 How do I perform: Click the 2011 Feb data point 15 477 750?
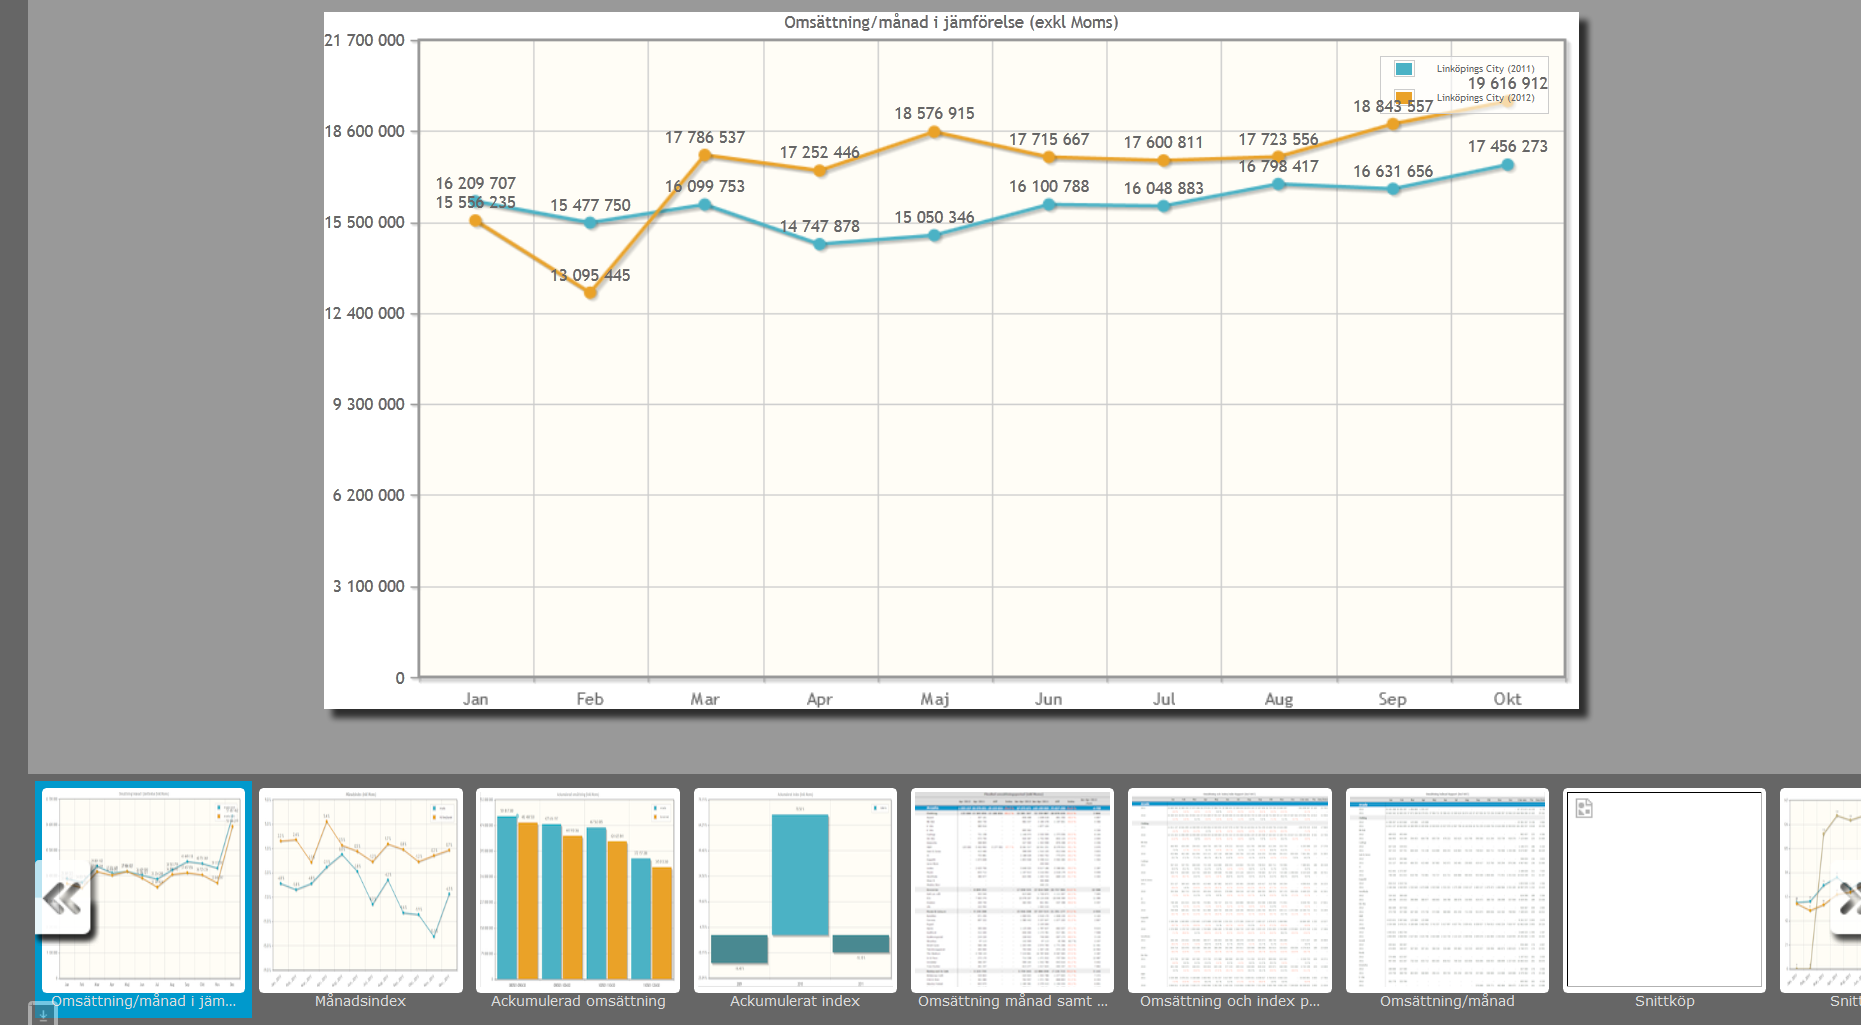[590, 223]
